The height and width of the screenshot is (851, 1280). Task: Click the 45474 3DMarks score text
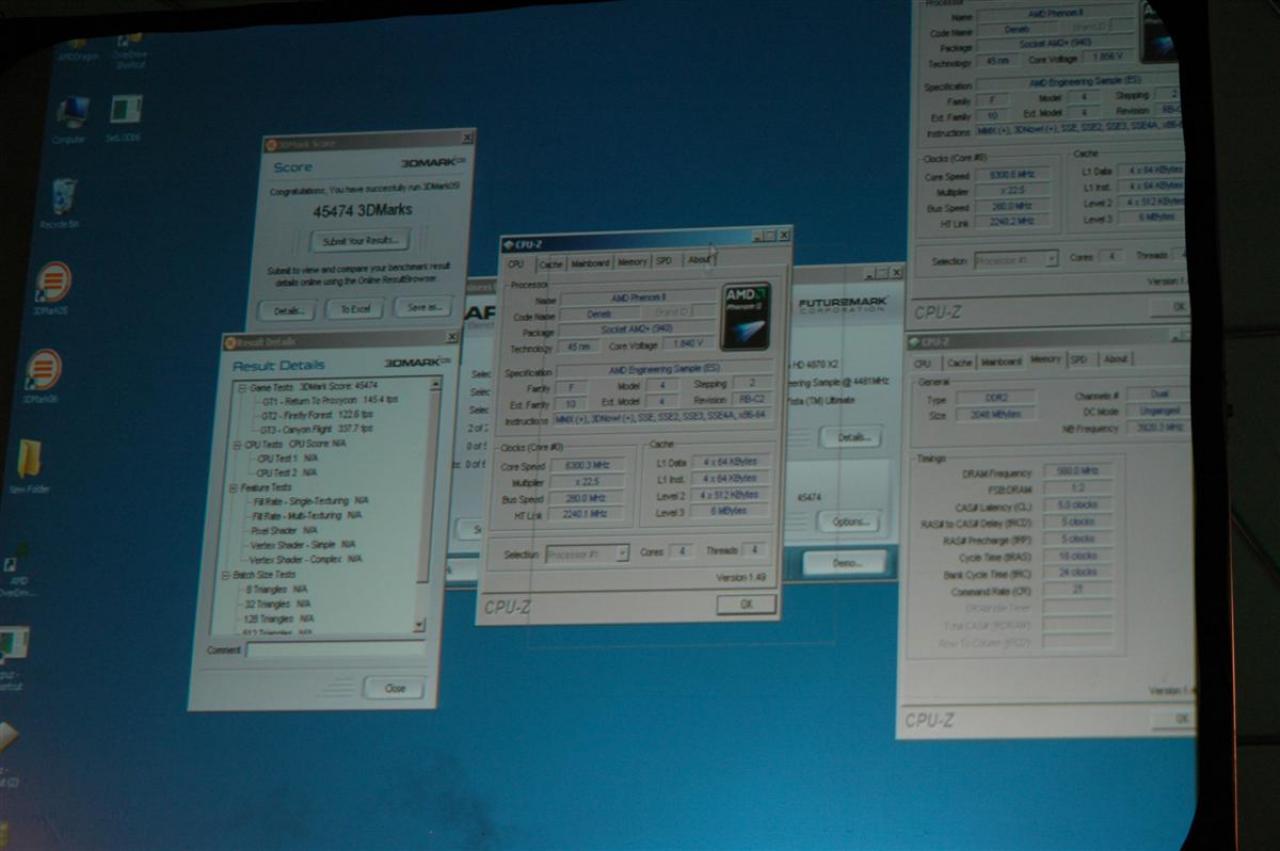pos(362,210)
